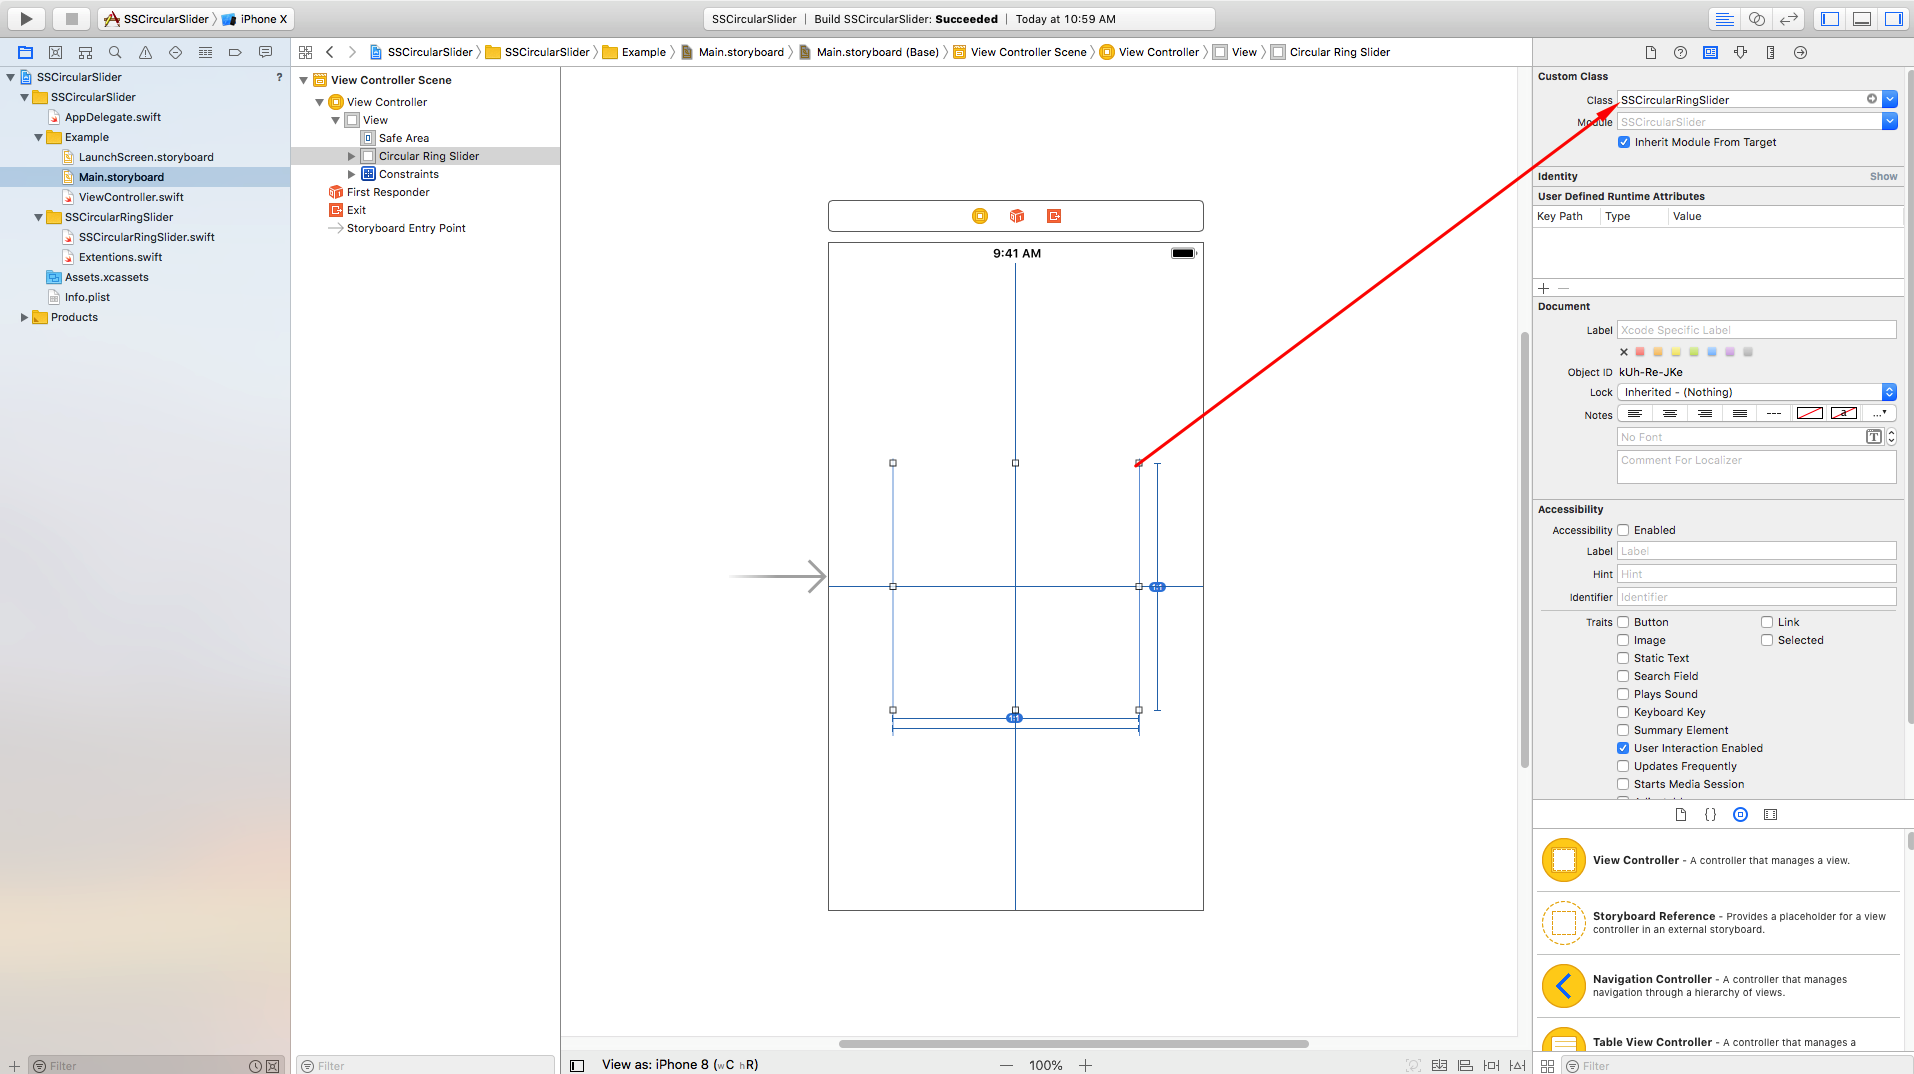Expand the Circular Ring Slider outline item
The width and height of the screenshot is (1914, 1074).
(x=351, y=156)
